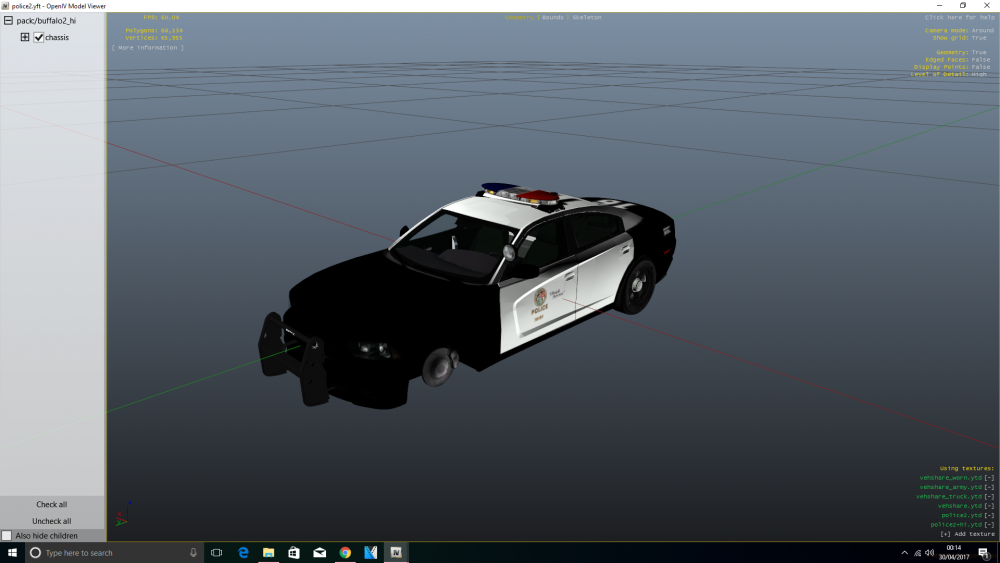Click the Cortana microphone icon
Image resolution: width=1000 pixels, height=563 pixels.
pos(193,552)
